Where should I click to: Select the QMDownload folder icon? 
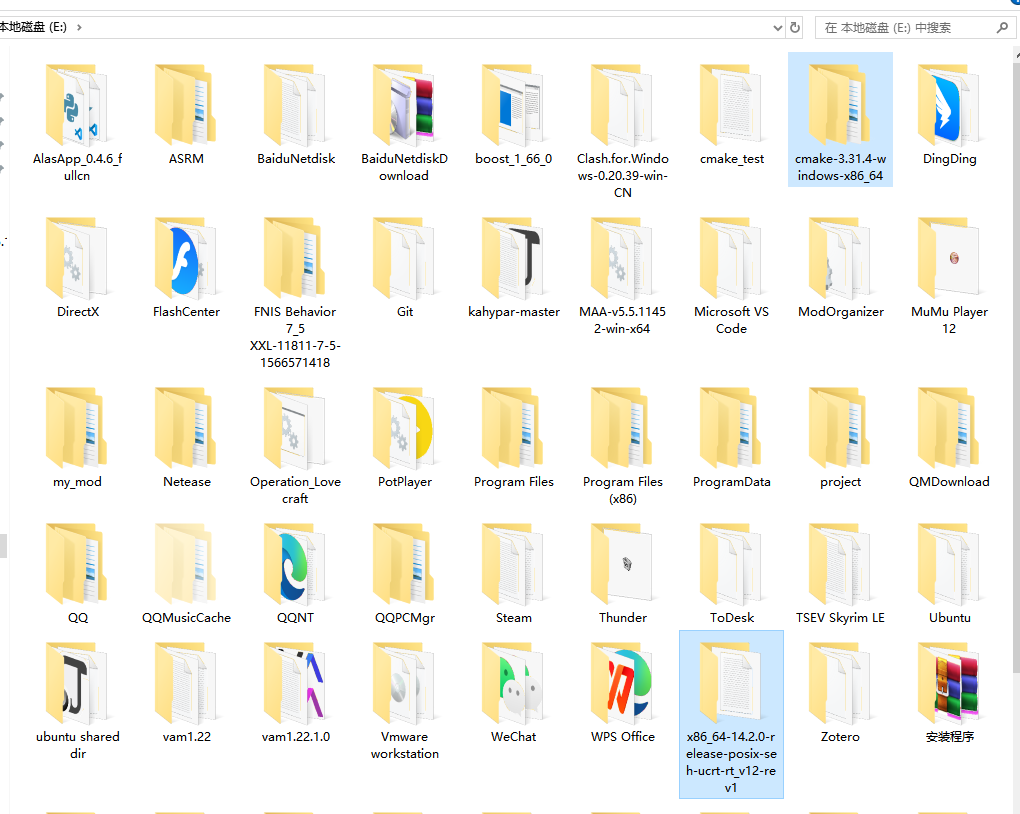click(949, 428)
